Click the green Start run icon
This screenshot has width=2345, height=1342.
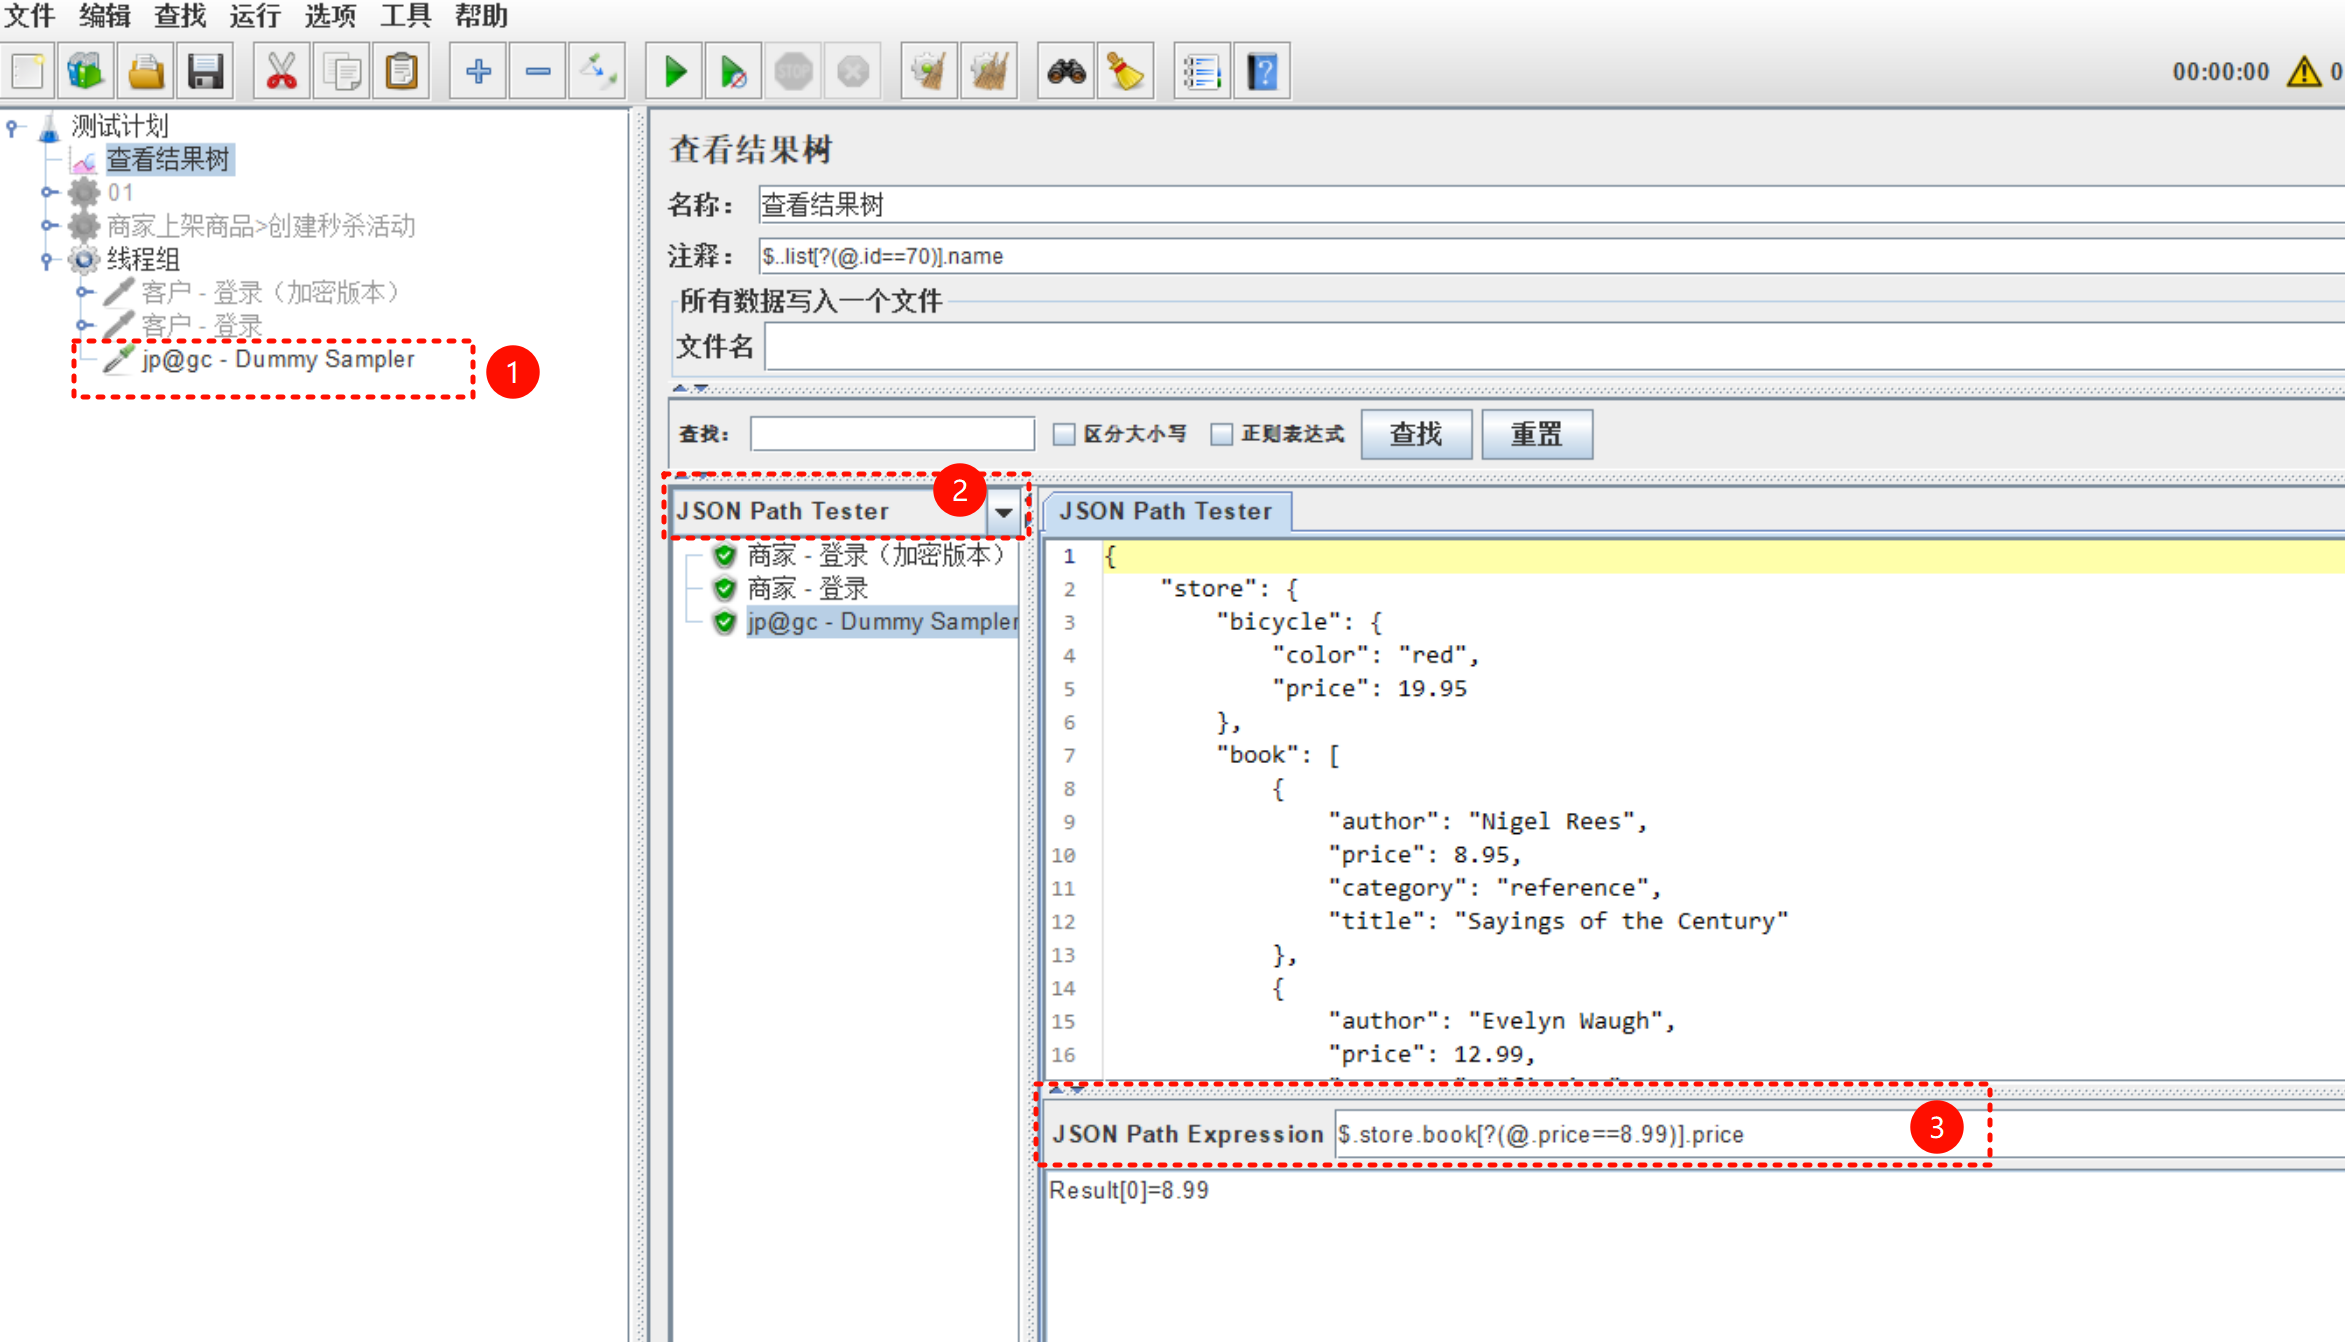pyautogui.click(x=675, y=72)
